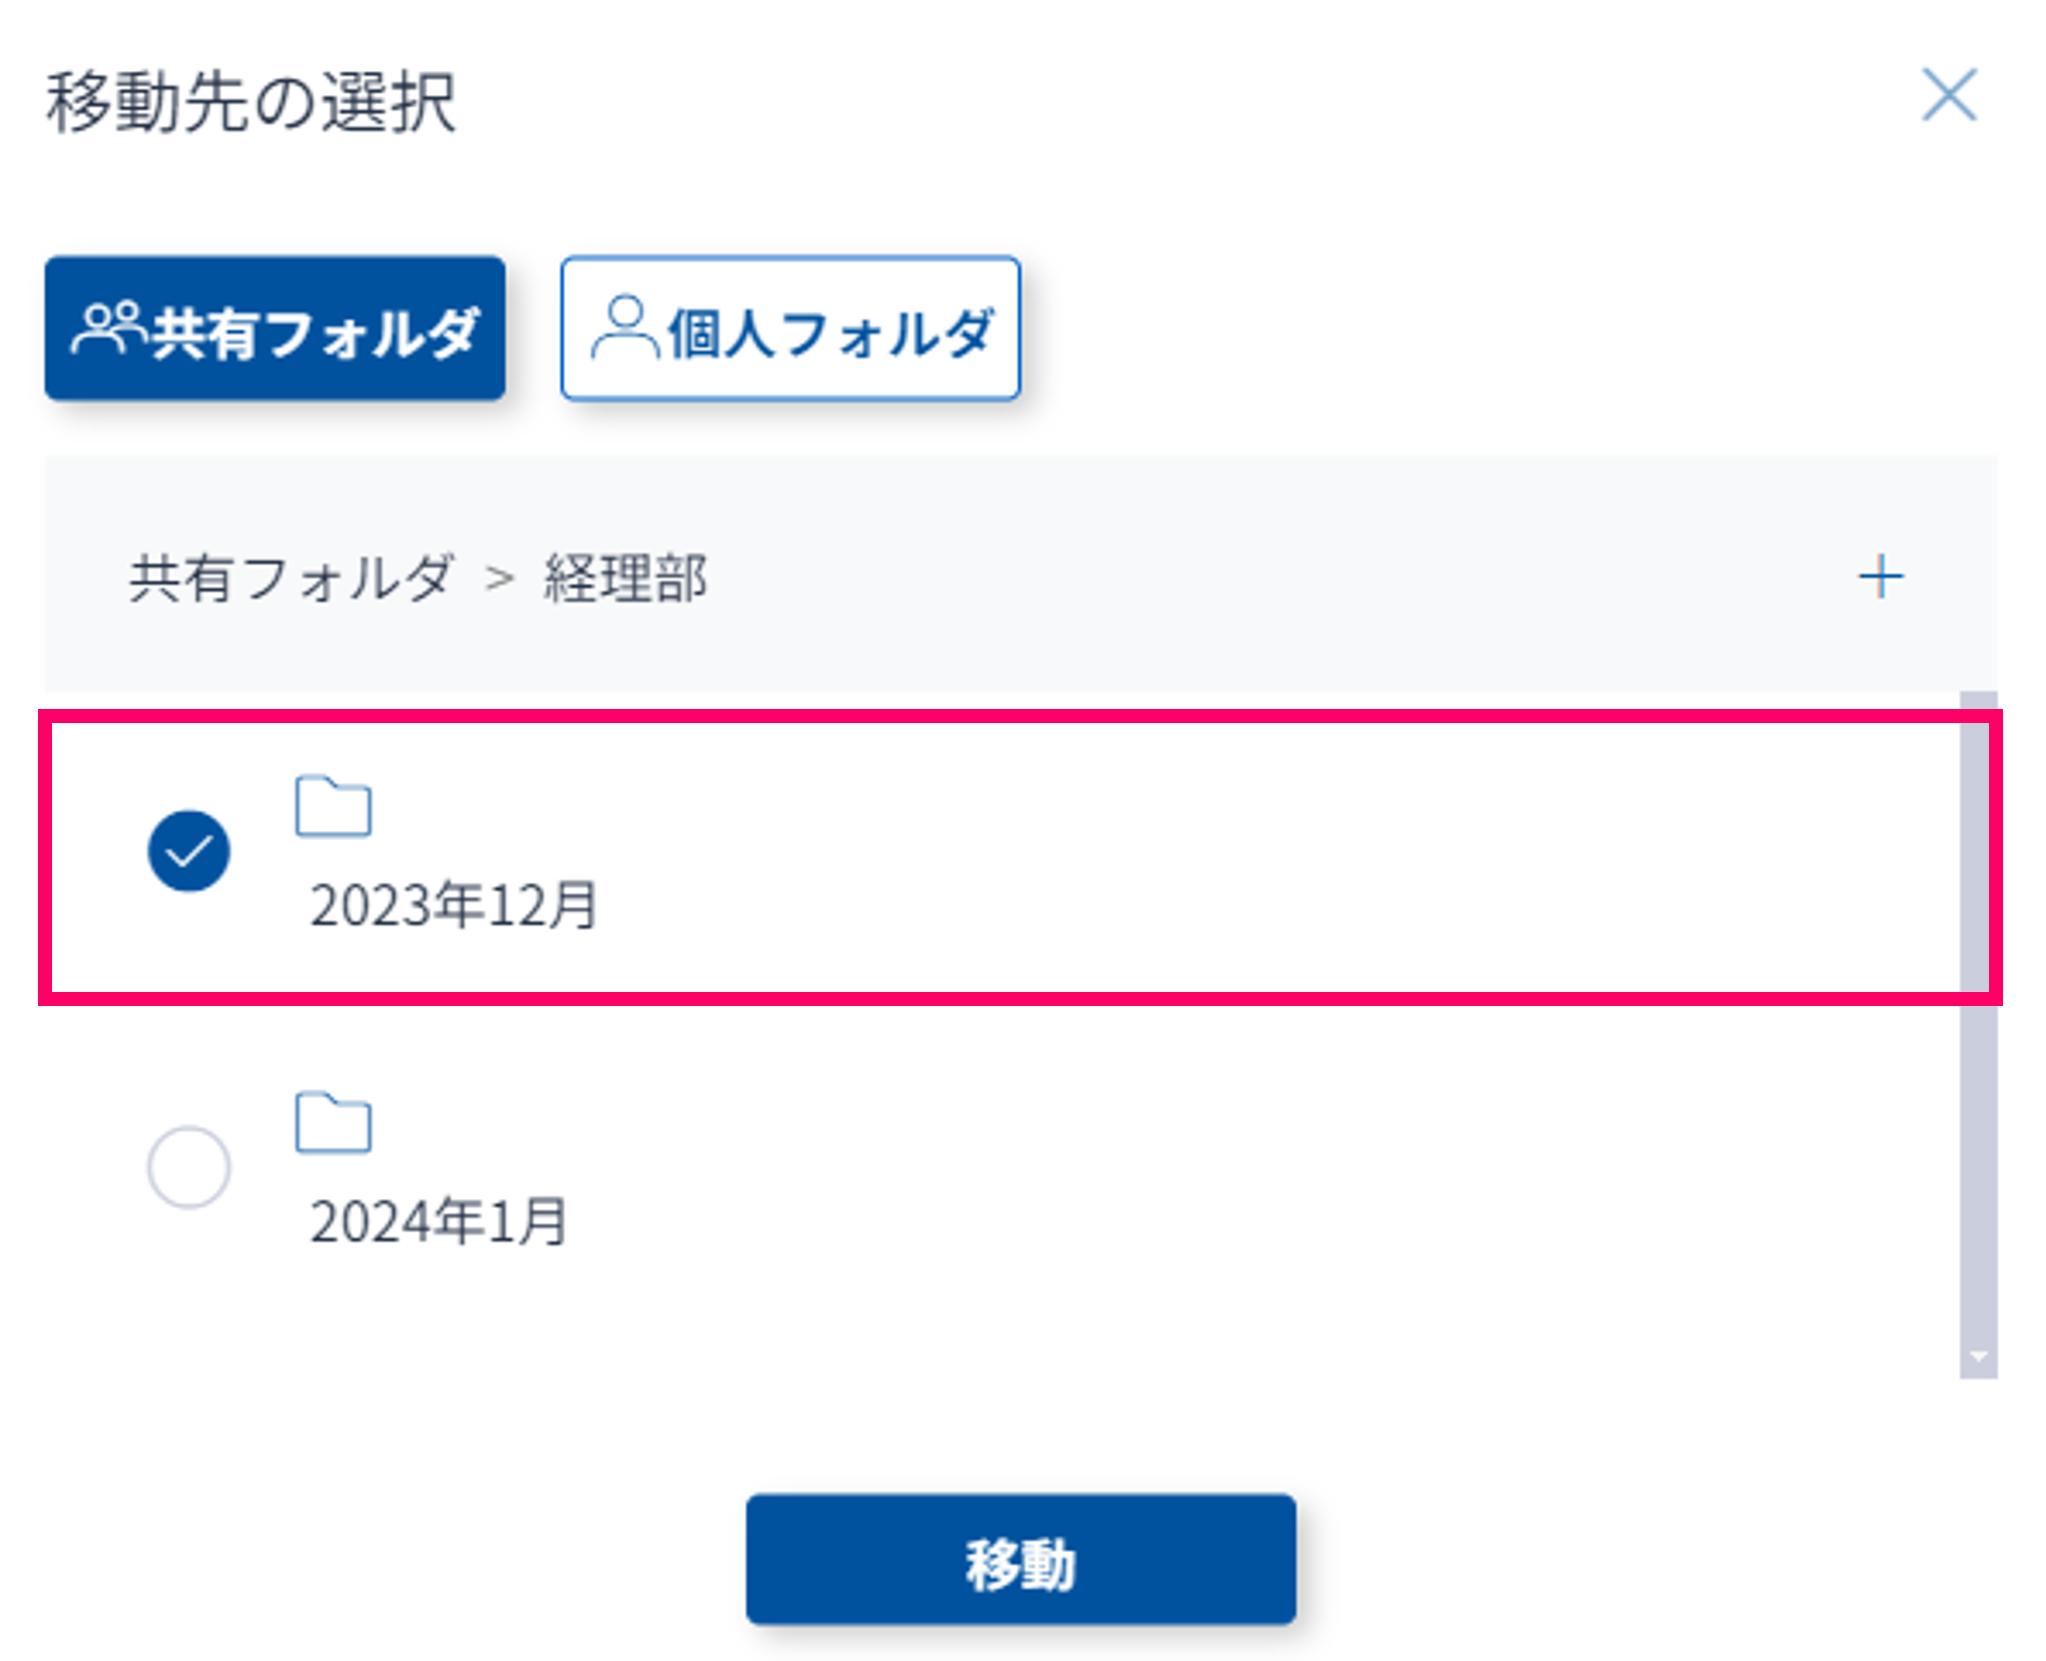Click the folder list scrollbar track

pyautogui.click(x=1977, y=1150)
